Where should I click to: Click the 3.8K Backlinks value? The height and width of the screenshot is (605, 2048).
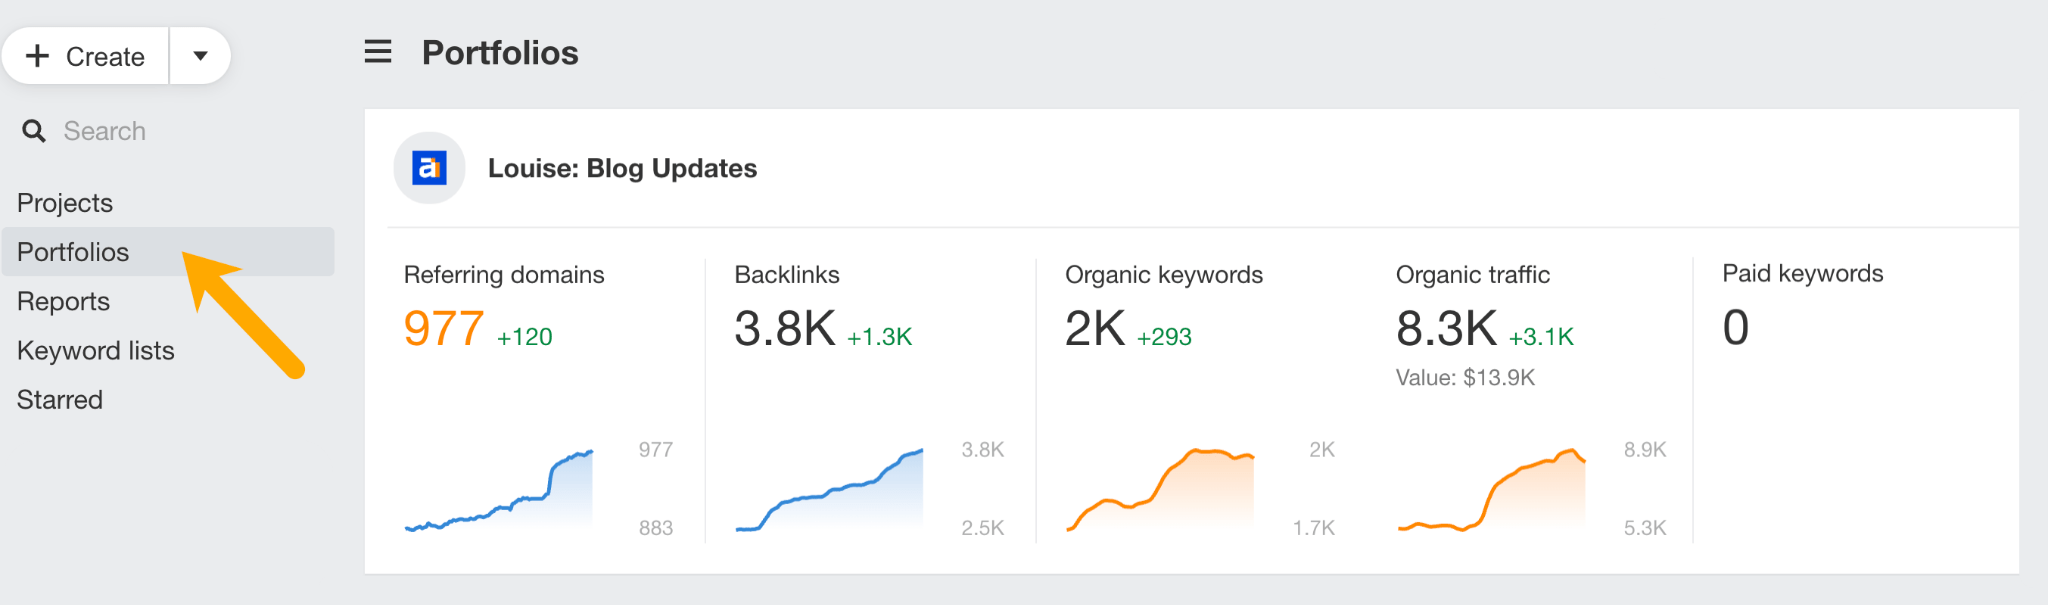[784, 329]
